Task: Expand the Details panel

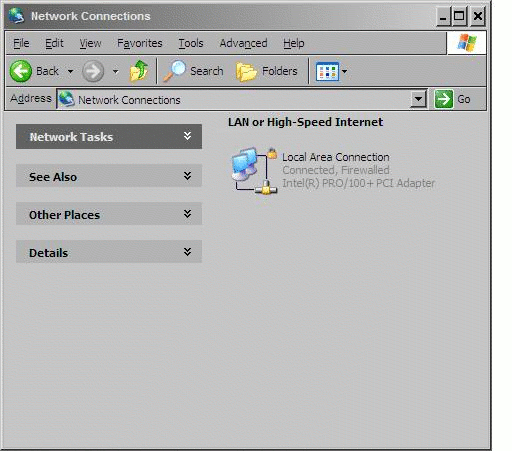Action: coord(187,252)
